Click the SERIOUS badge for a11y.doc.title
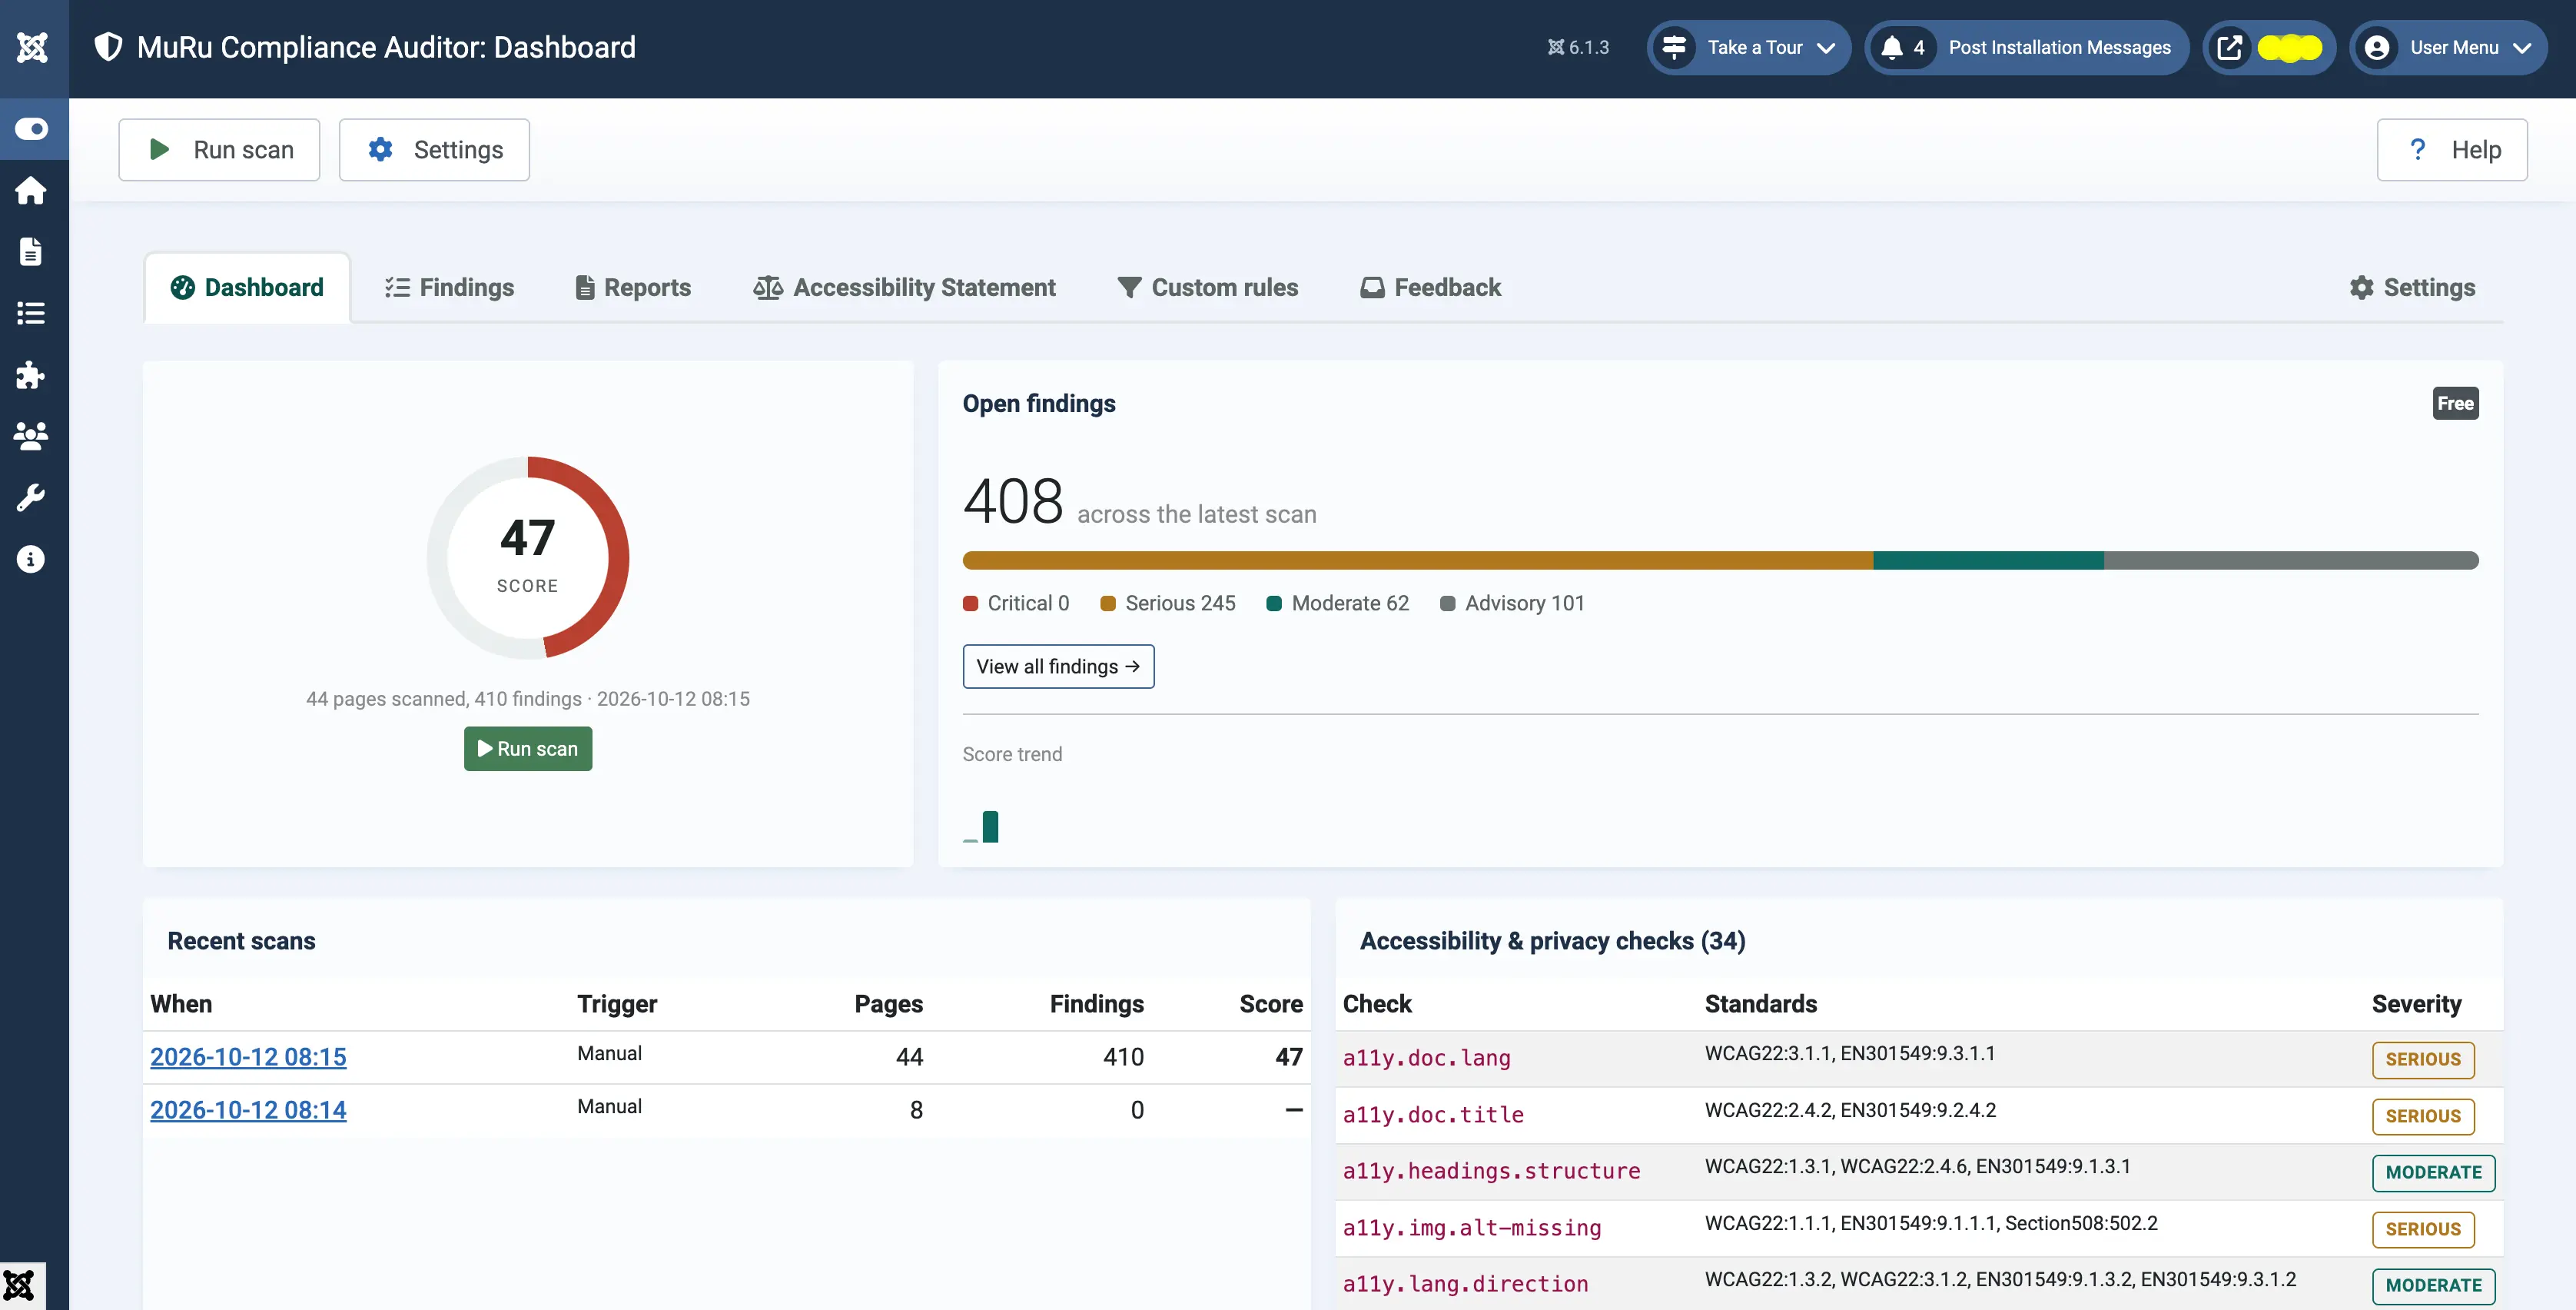 click(2423, 1117)
